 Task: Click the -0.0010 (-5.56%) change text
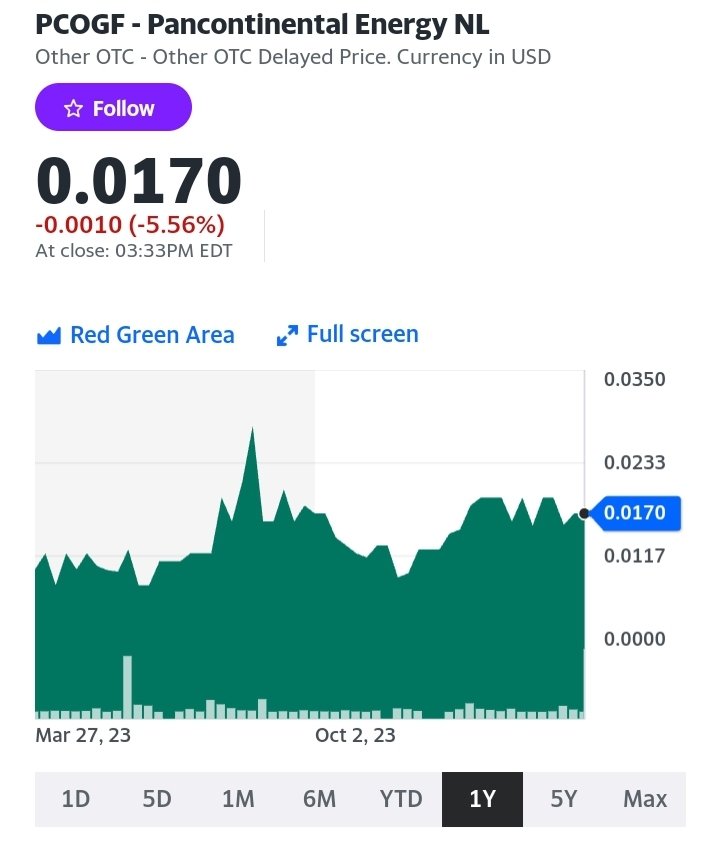click(x=130, y=224)
